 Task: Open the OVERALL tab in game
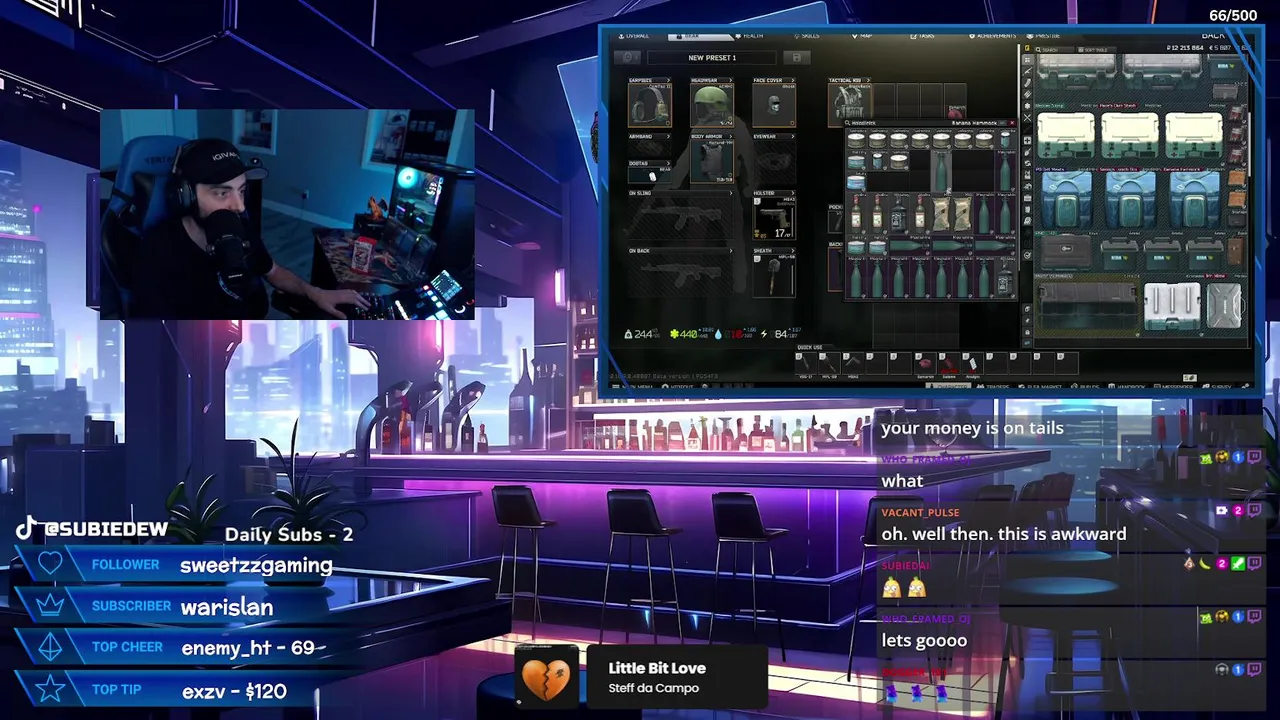[x=634, y=35]
